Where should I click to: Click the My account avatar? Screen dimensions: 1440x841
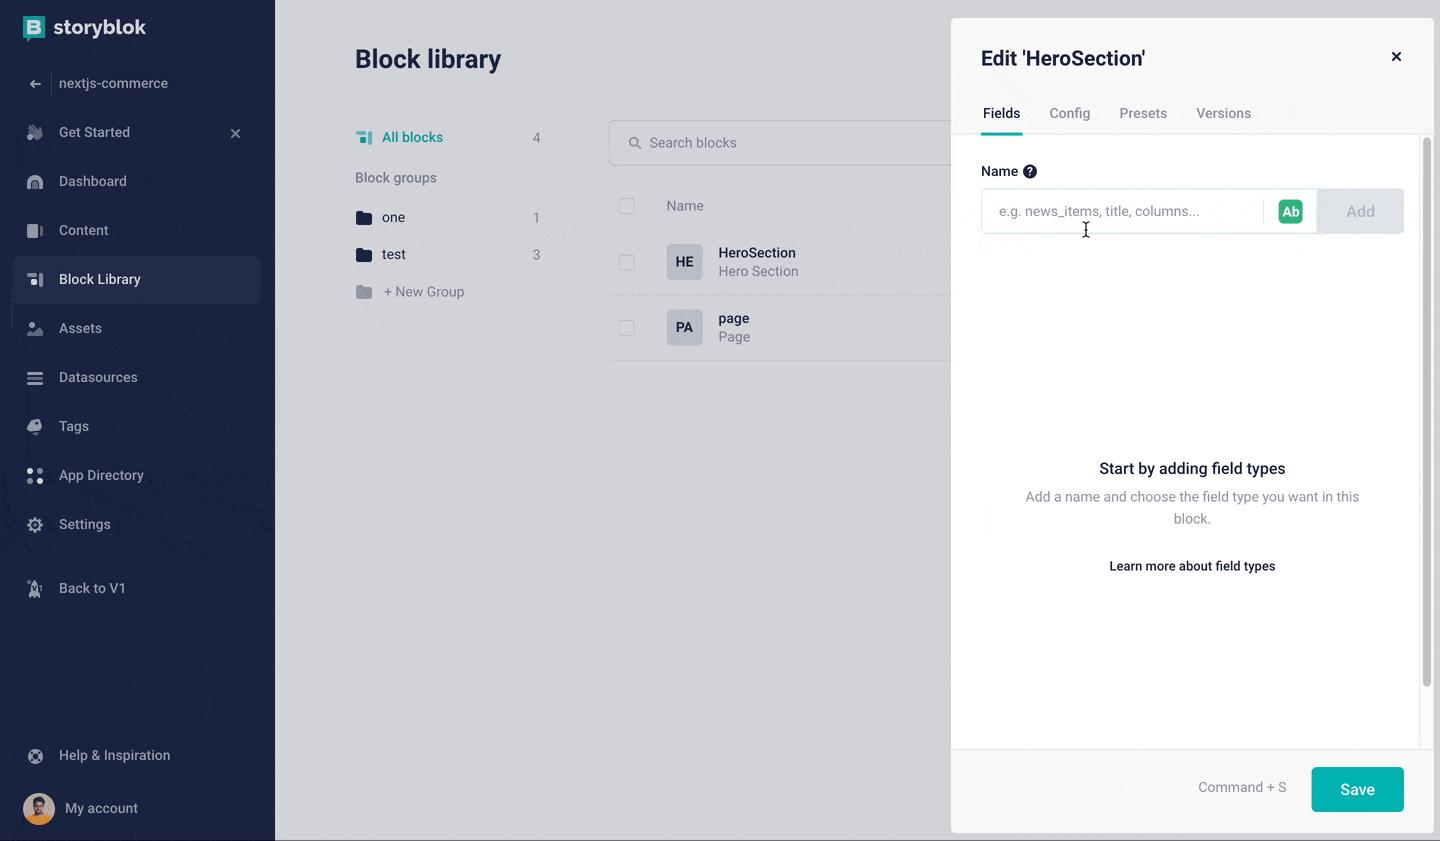[39, 808]
